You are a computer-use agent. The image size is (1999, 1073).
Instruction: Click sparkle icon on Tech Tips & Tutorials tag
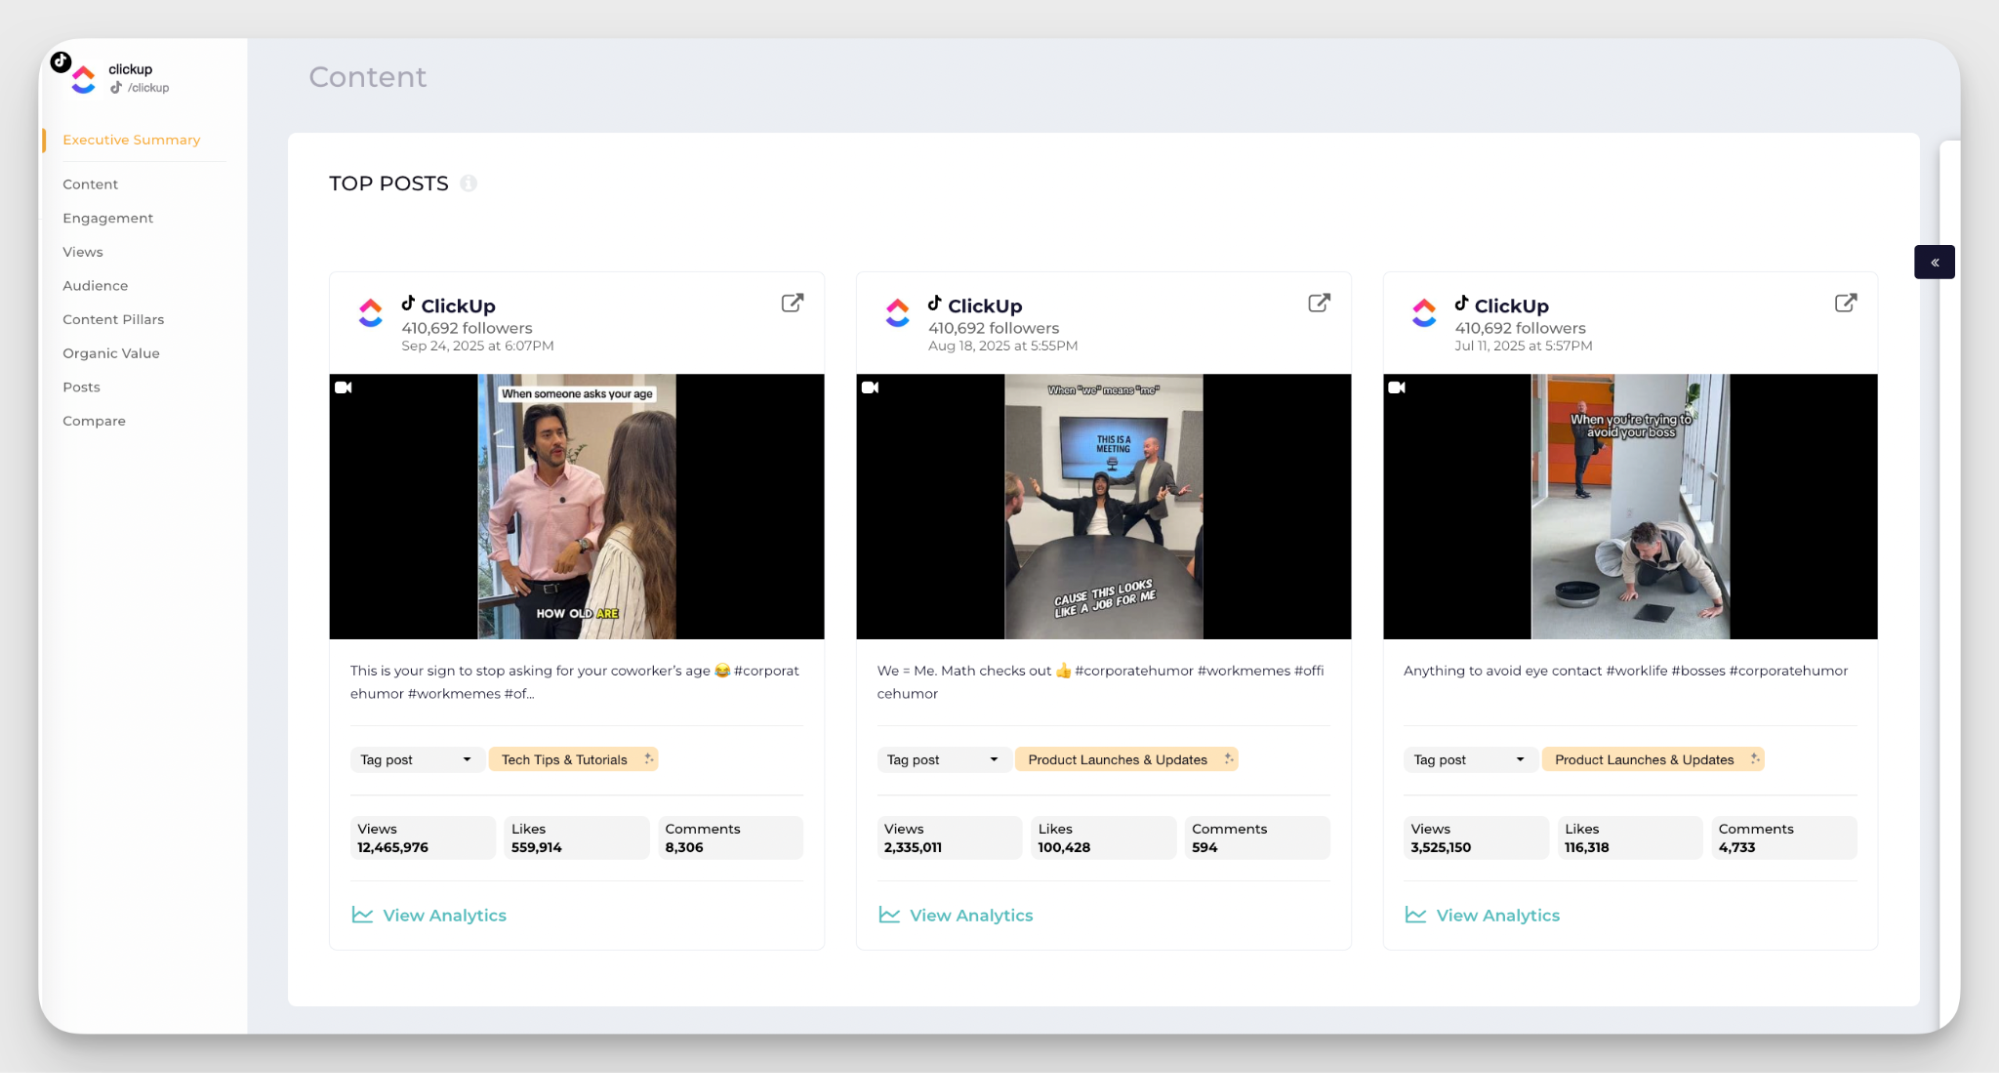tap(649, 759)
